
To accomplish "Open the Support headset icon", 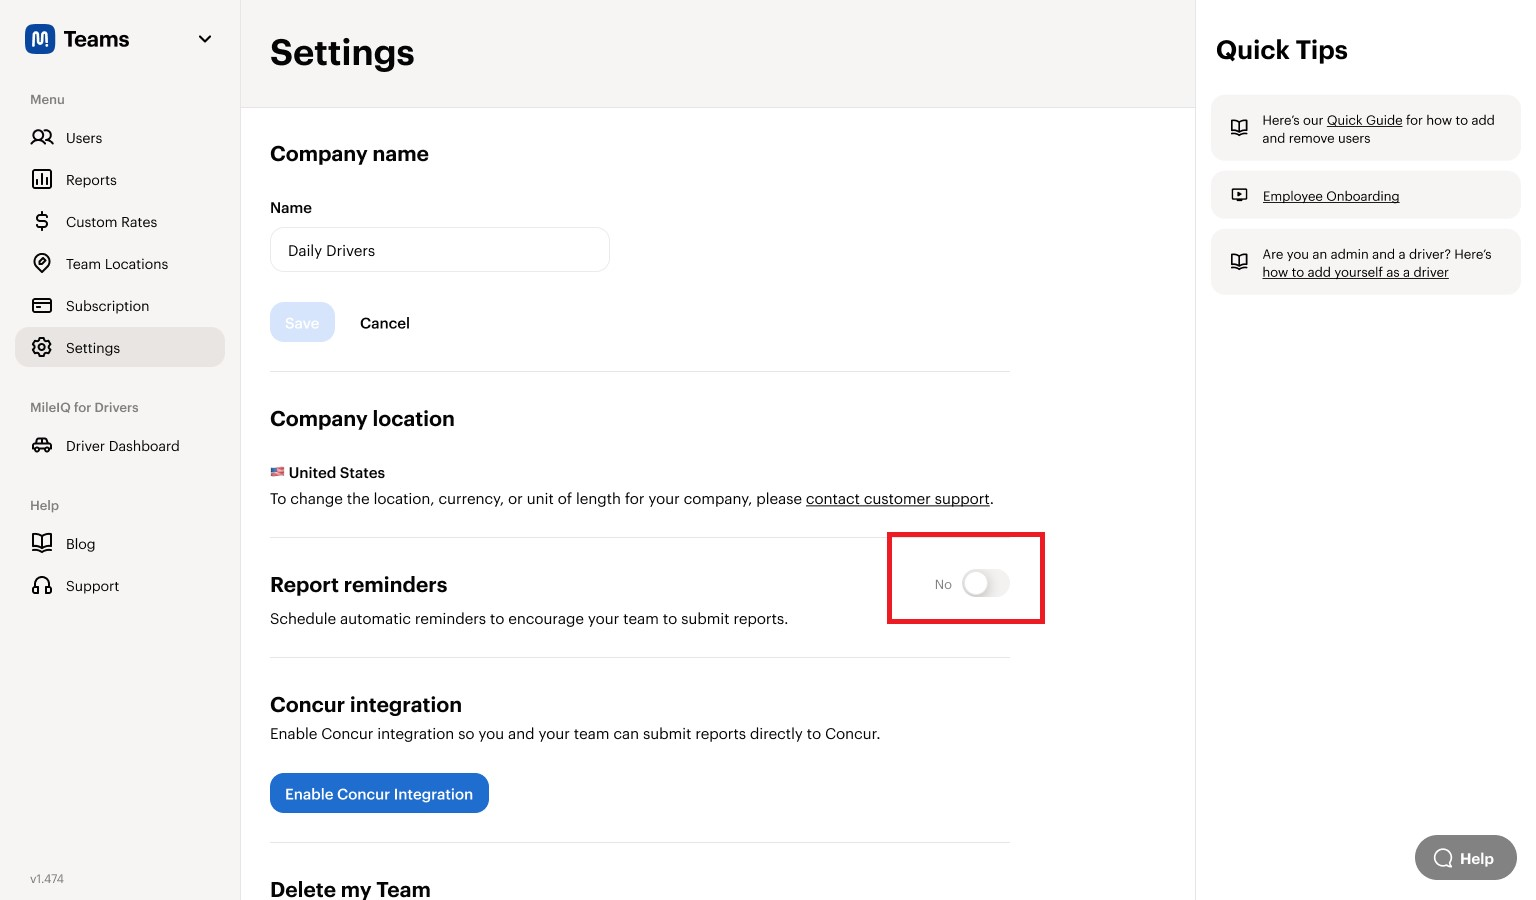I will (x=42, y=585).
